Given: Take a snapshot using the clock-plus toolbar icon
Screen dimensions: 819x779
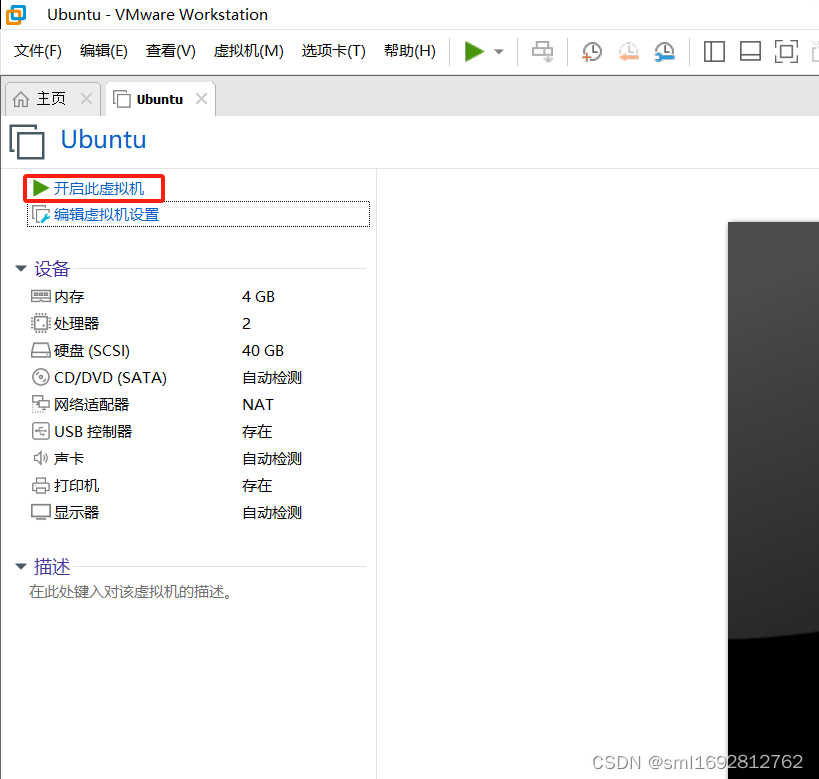Looking at the screenshot, I should point(591,51).
